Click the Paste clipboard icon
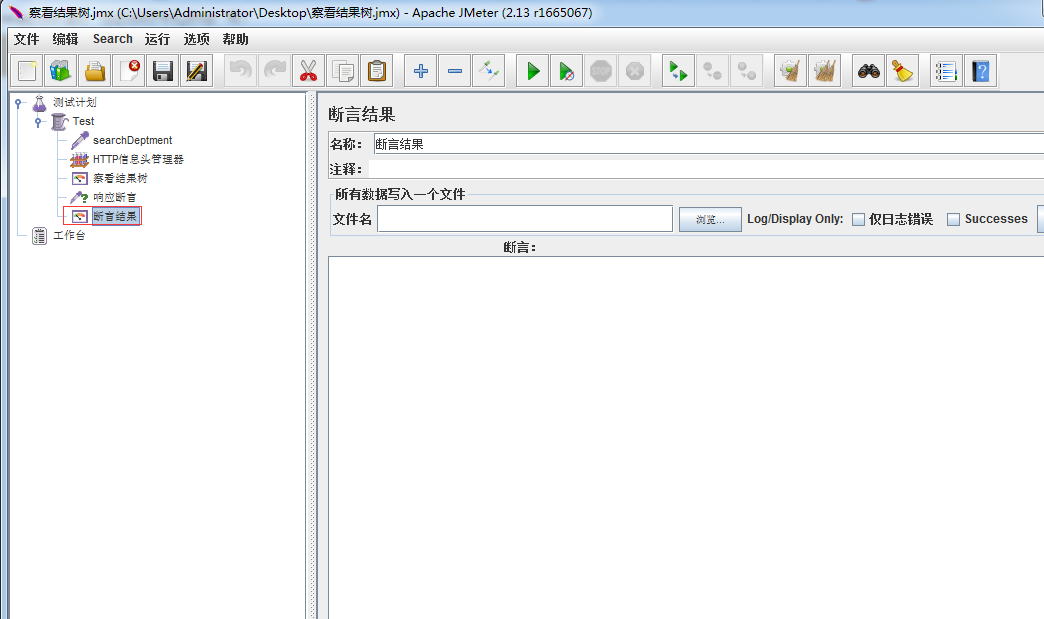This screenshot has height=619, width=1044. pos(377,71)
